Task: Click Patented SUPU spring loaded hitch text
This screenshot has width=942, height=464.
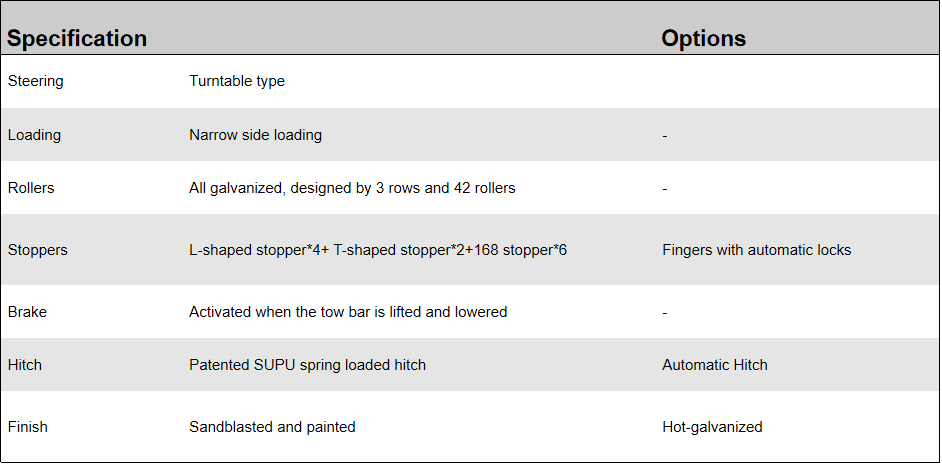Action: pyautogui.click(x=307, y=365)
